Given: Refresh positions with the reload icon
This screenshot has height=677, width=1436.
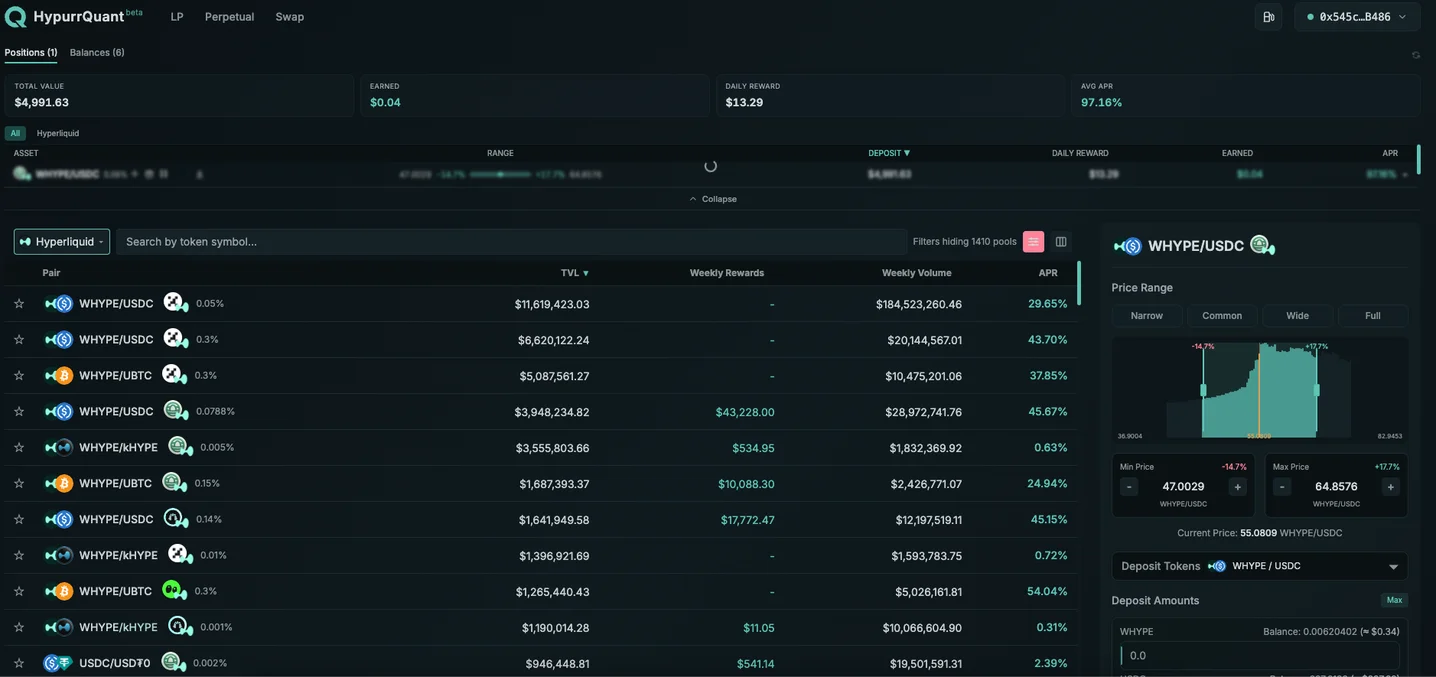Looking at the screenshot, I should click(x=1415, y=55).
